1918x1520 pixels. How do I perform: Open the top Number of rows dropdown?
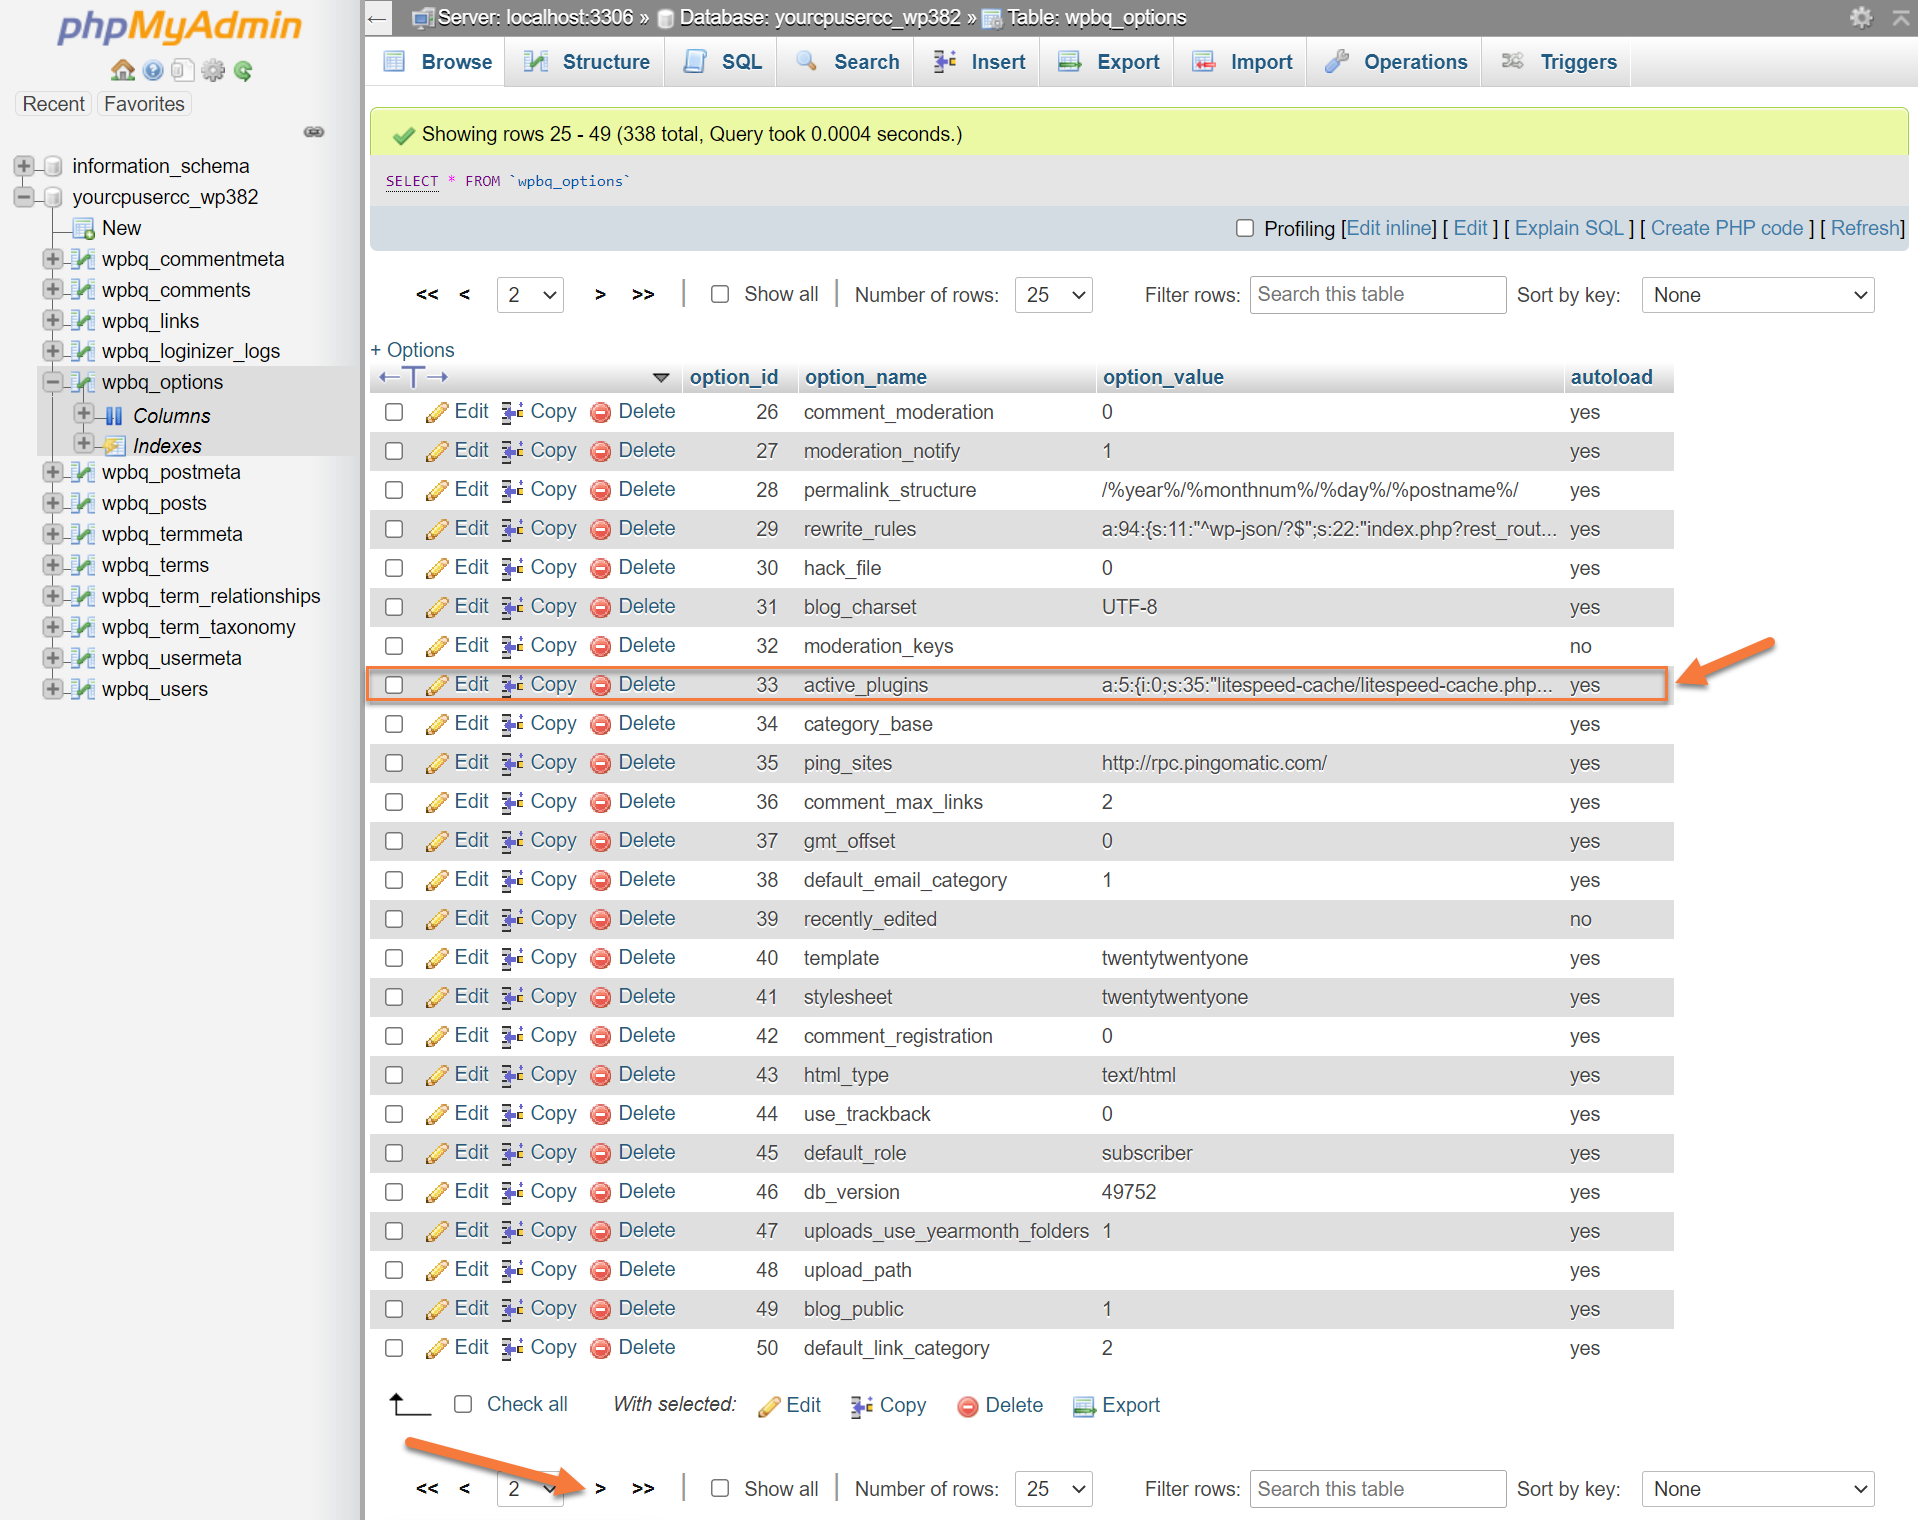pyautogui.click(x=1053, y=295)
